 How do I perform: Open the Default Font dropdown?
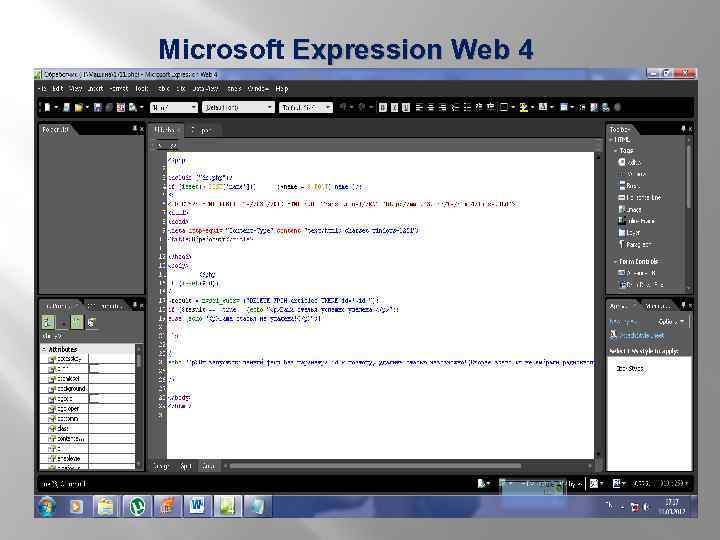[x=238, y=107]
